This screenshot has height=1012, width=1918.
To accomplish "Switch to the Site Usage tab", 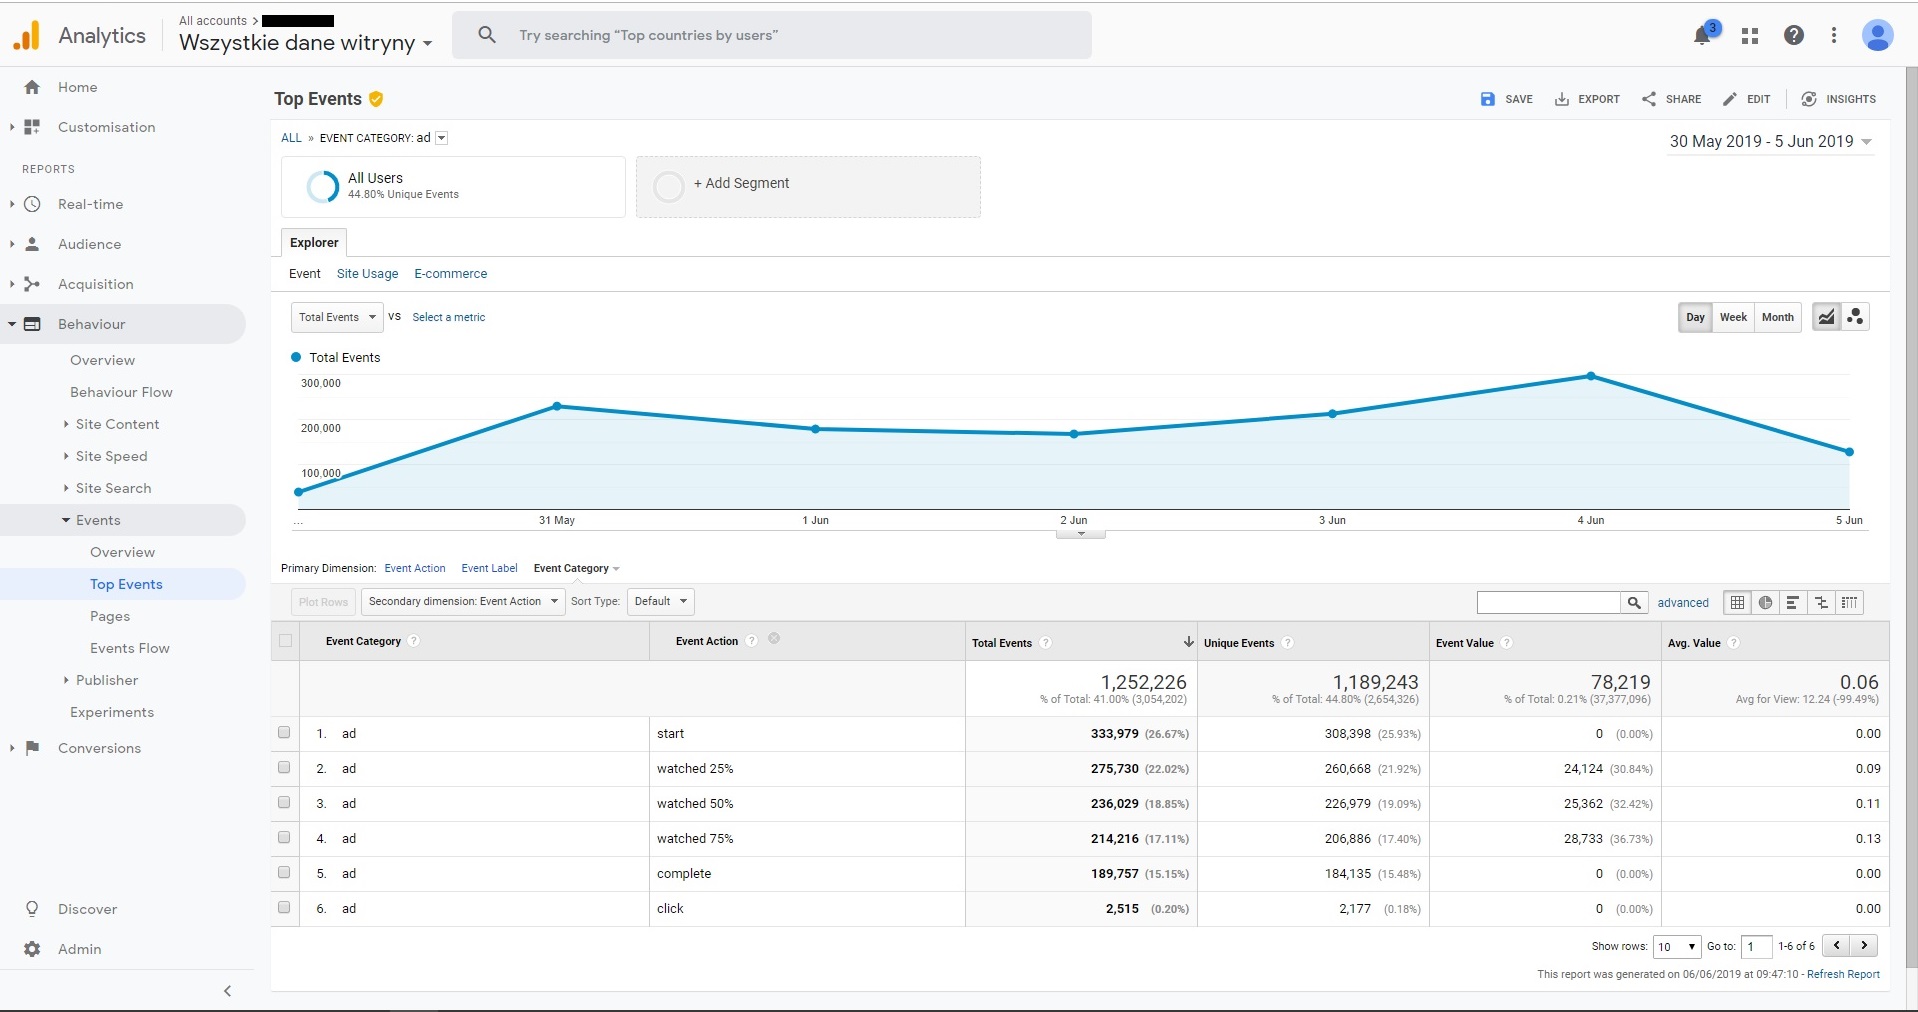I will point(367,274).
